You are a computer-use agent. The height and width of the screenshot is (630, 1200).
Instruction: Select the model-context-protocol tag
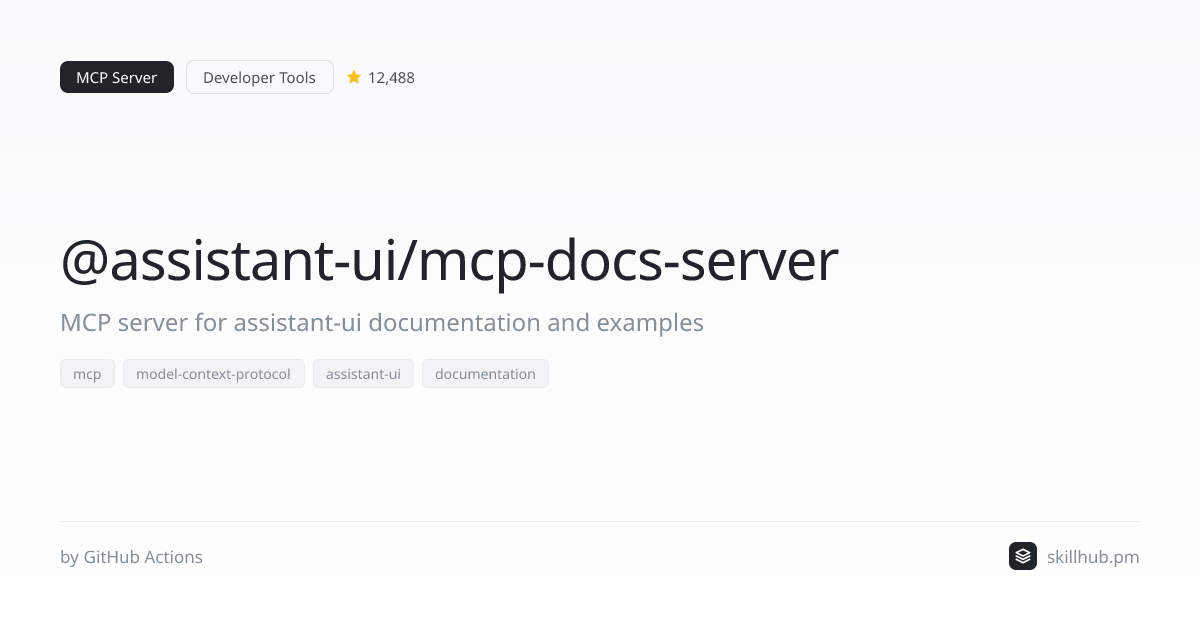214,374
